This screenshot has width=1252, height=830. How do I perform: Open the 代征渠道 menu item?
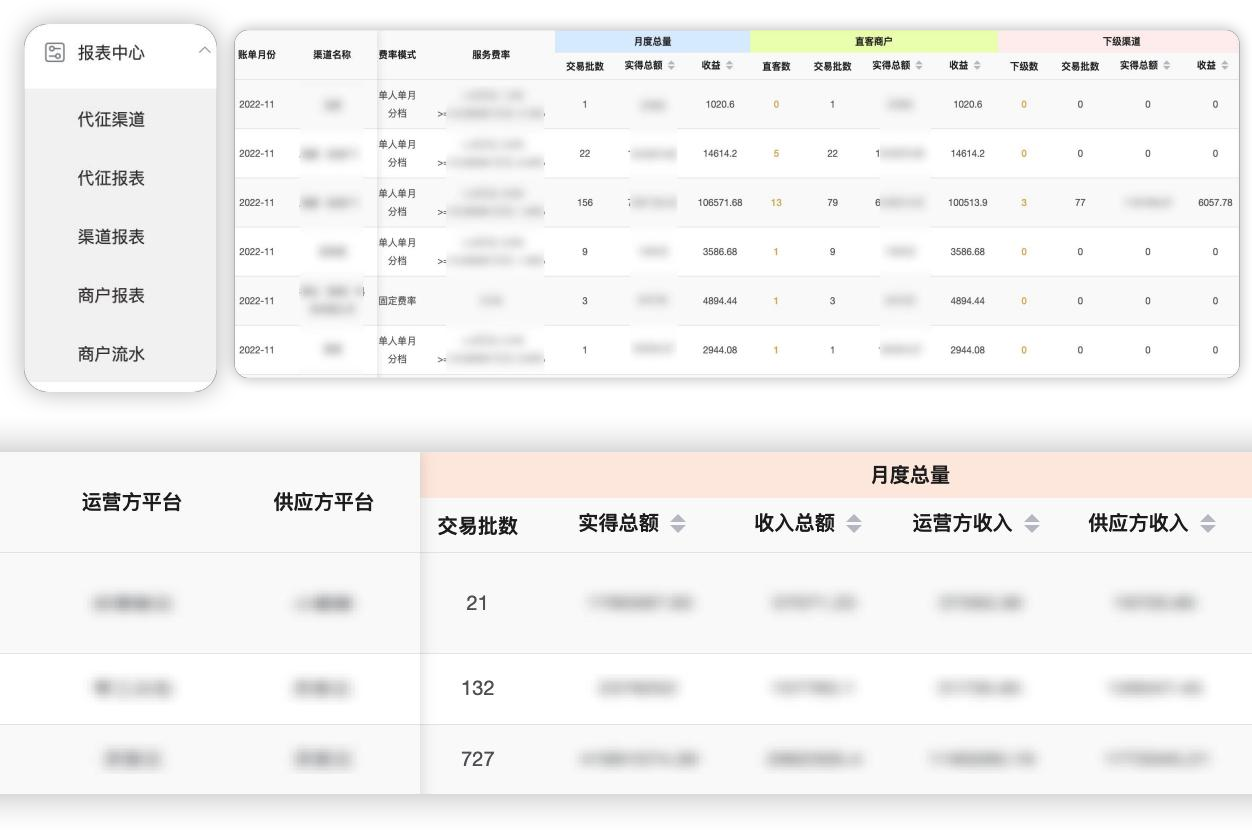pos(111,119)
